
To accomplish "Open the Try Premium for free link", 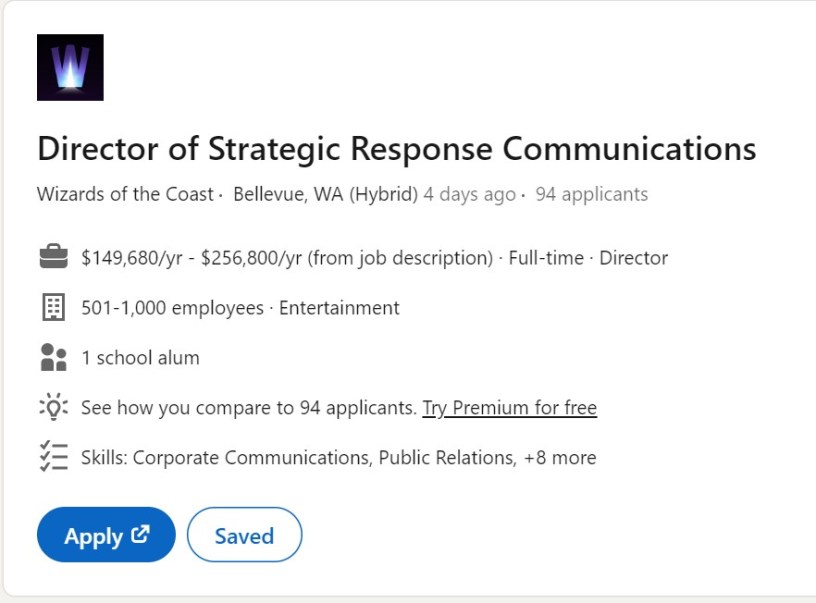I will coord(509,408).
